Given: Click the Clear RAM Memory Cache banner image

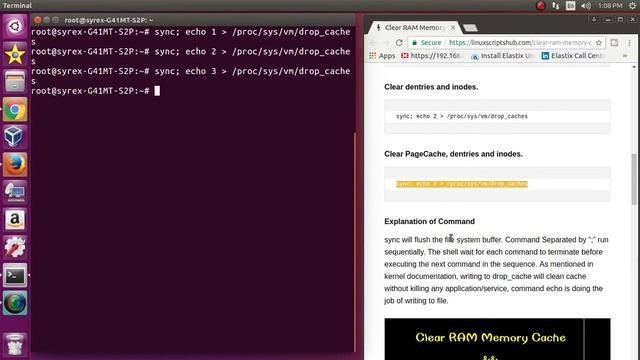Looking at the screenshot, I should click(x=497, y=339).
